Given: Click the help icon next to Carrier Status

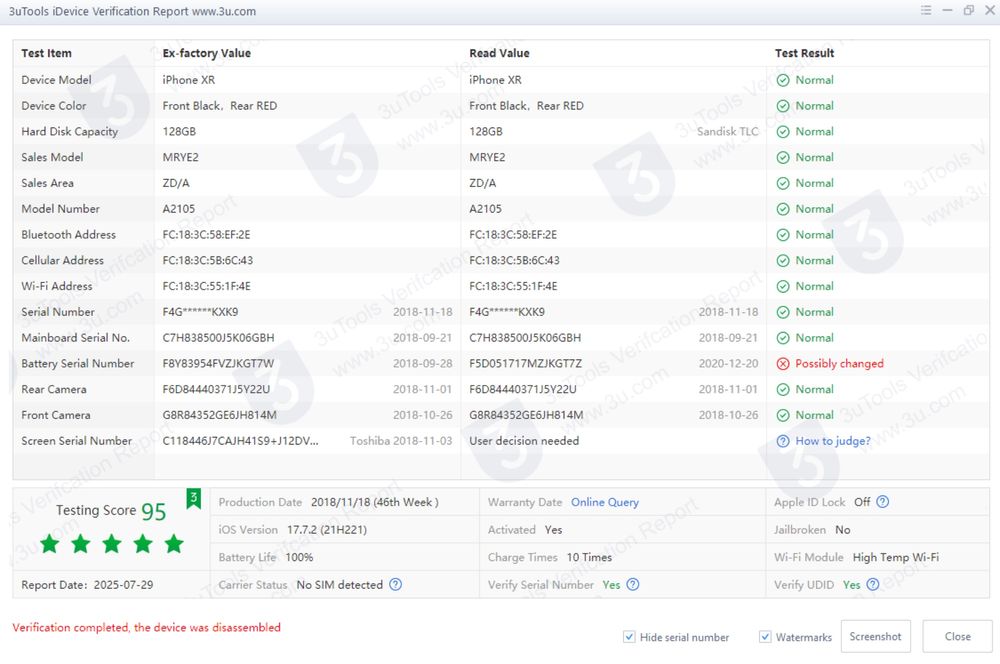Looking at the screenshot, I should 395,584.
